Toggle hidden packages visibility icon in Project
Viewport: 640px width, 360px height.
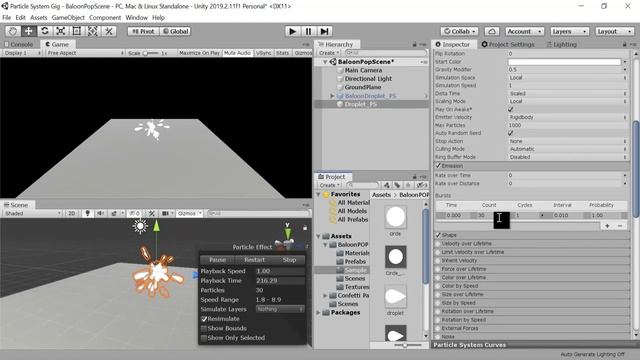point(422,185)
